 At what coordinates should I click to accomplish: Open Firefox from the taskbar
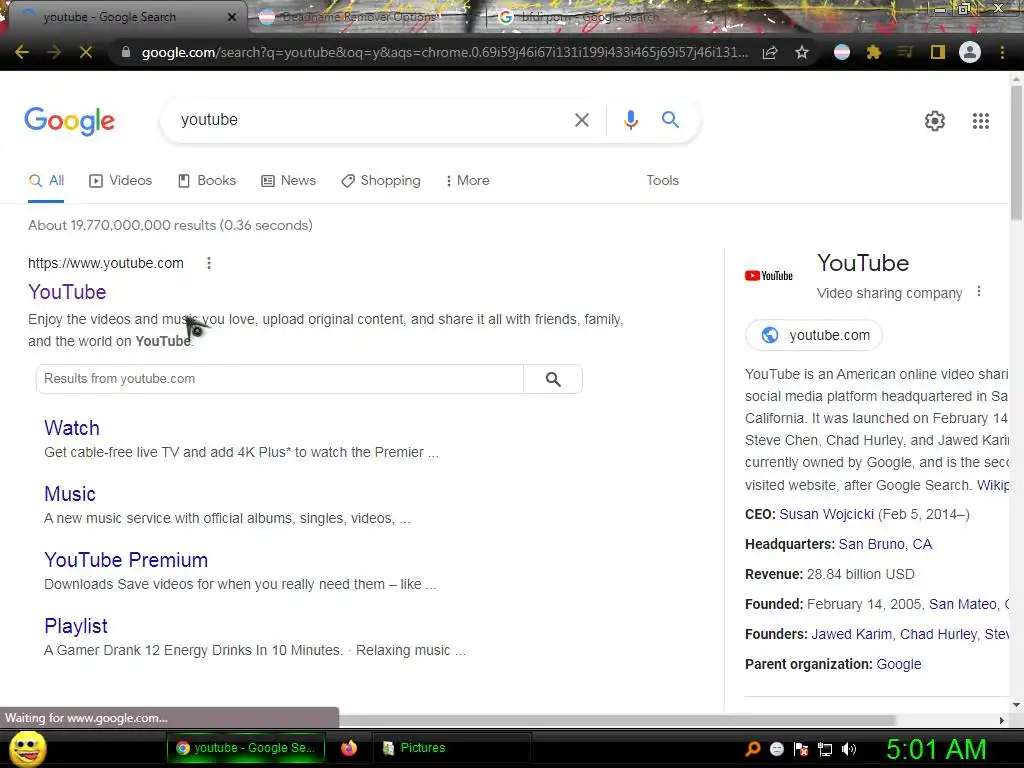[x=349, y=748]
